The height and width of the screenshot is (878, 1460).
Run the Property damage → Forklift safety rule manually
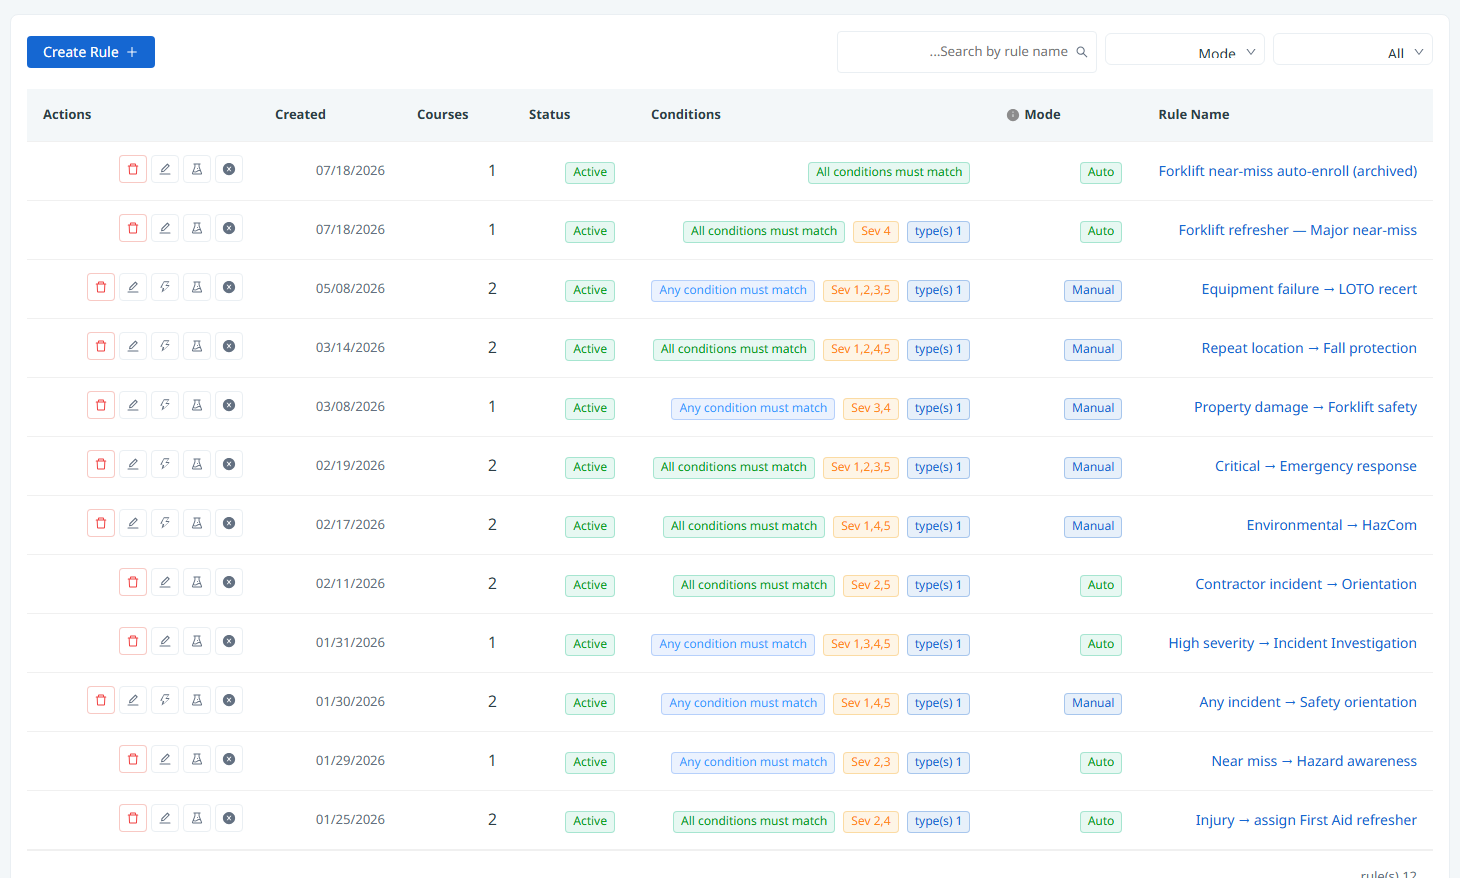pyautogui.click(x=165, y=406)
